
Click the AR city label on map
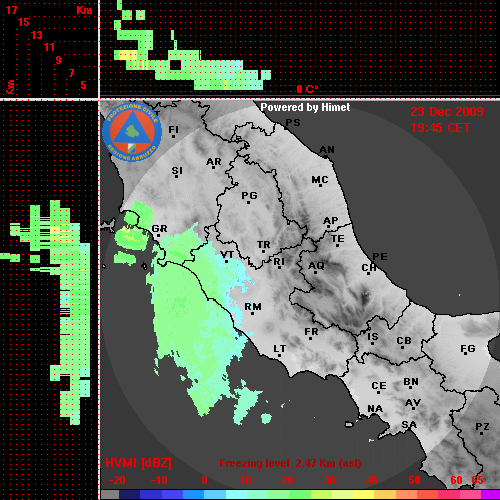(x=214, y=162)
